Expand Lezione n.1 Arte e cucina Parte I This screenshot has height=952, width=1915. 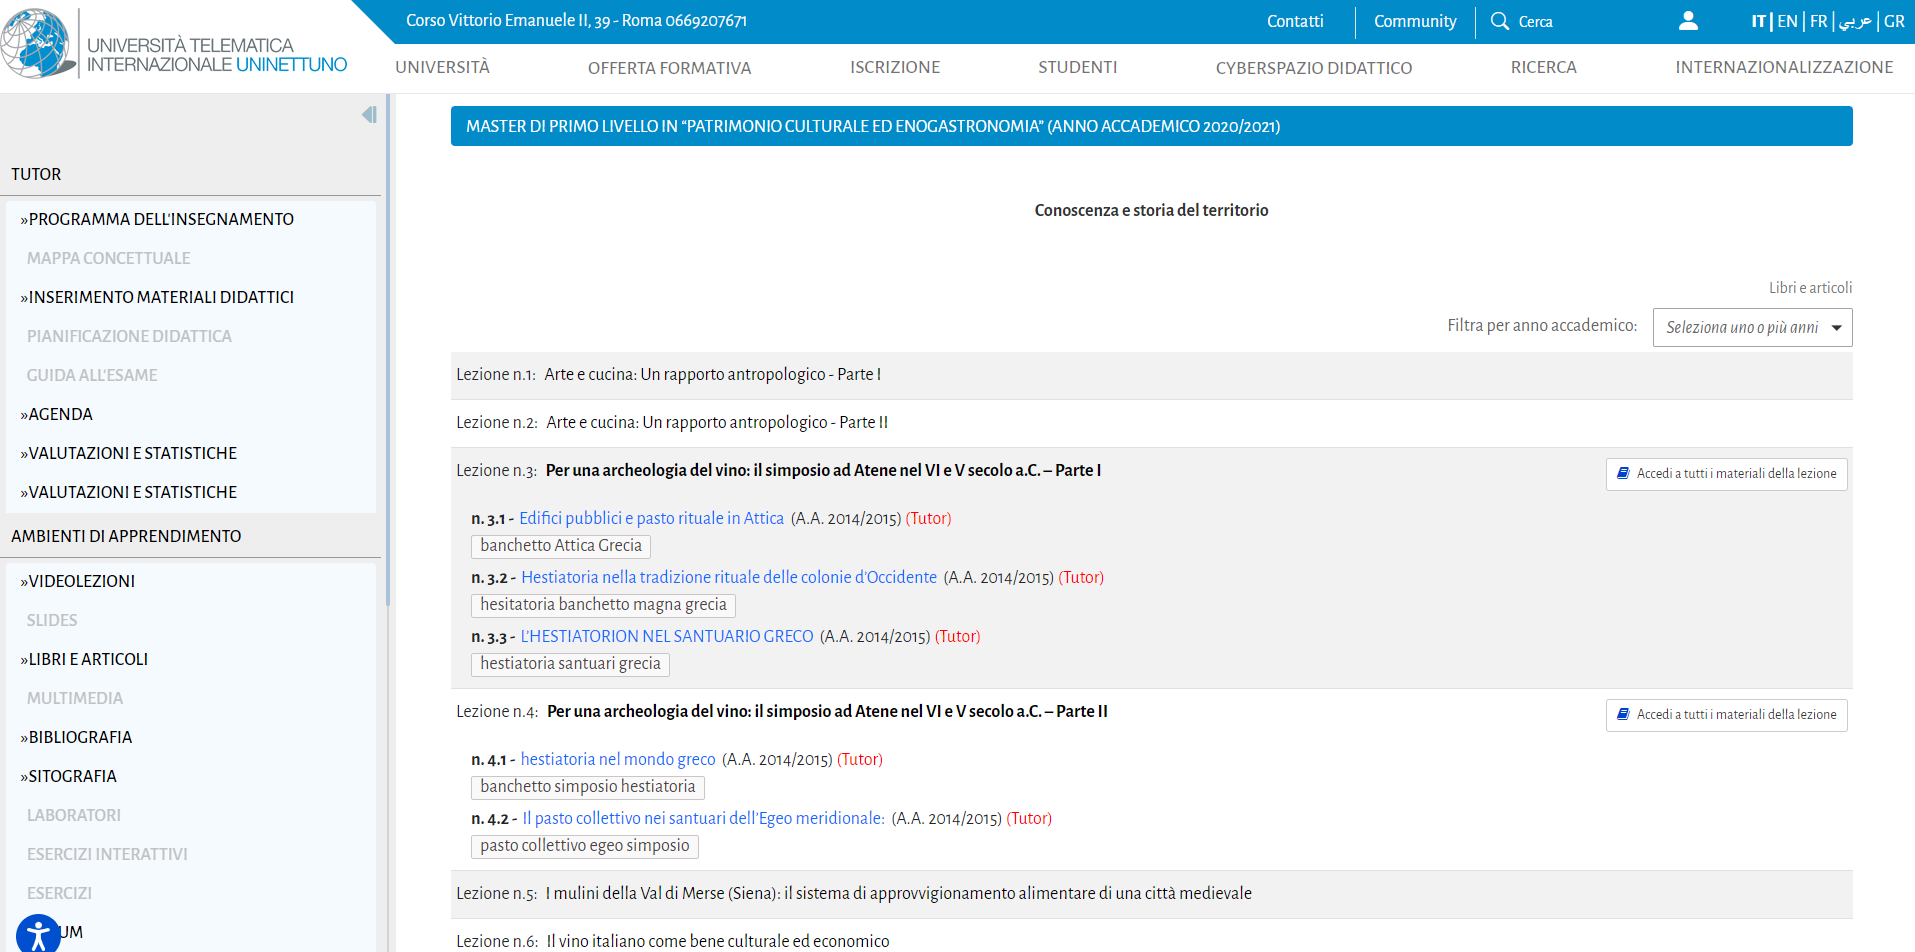click(x=712, y=375)
